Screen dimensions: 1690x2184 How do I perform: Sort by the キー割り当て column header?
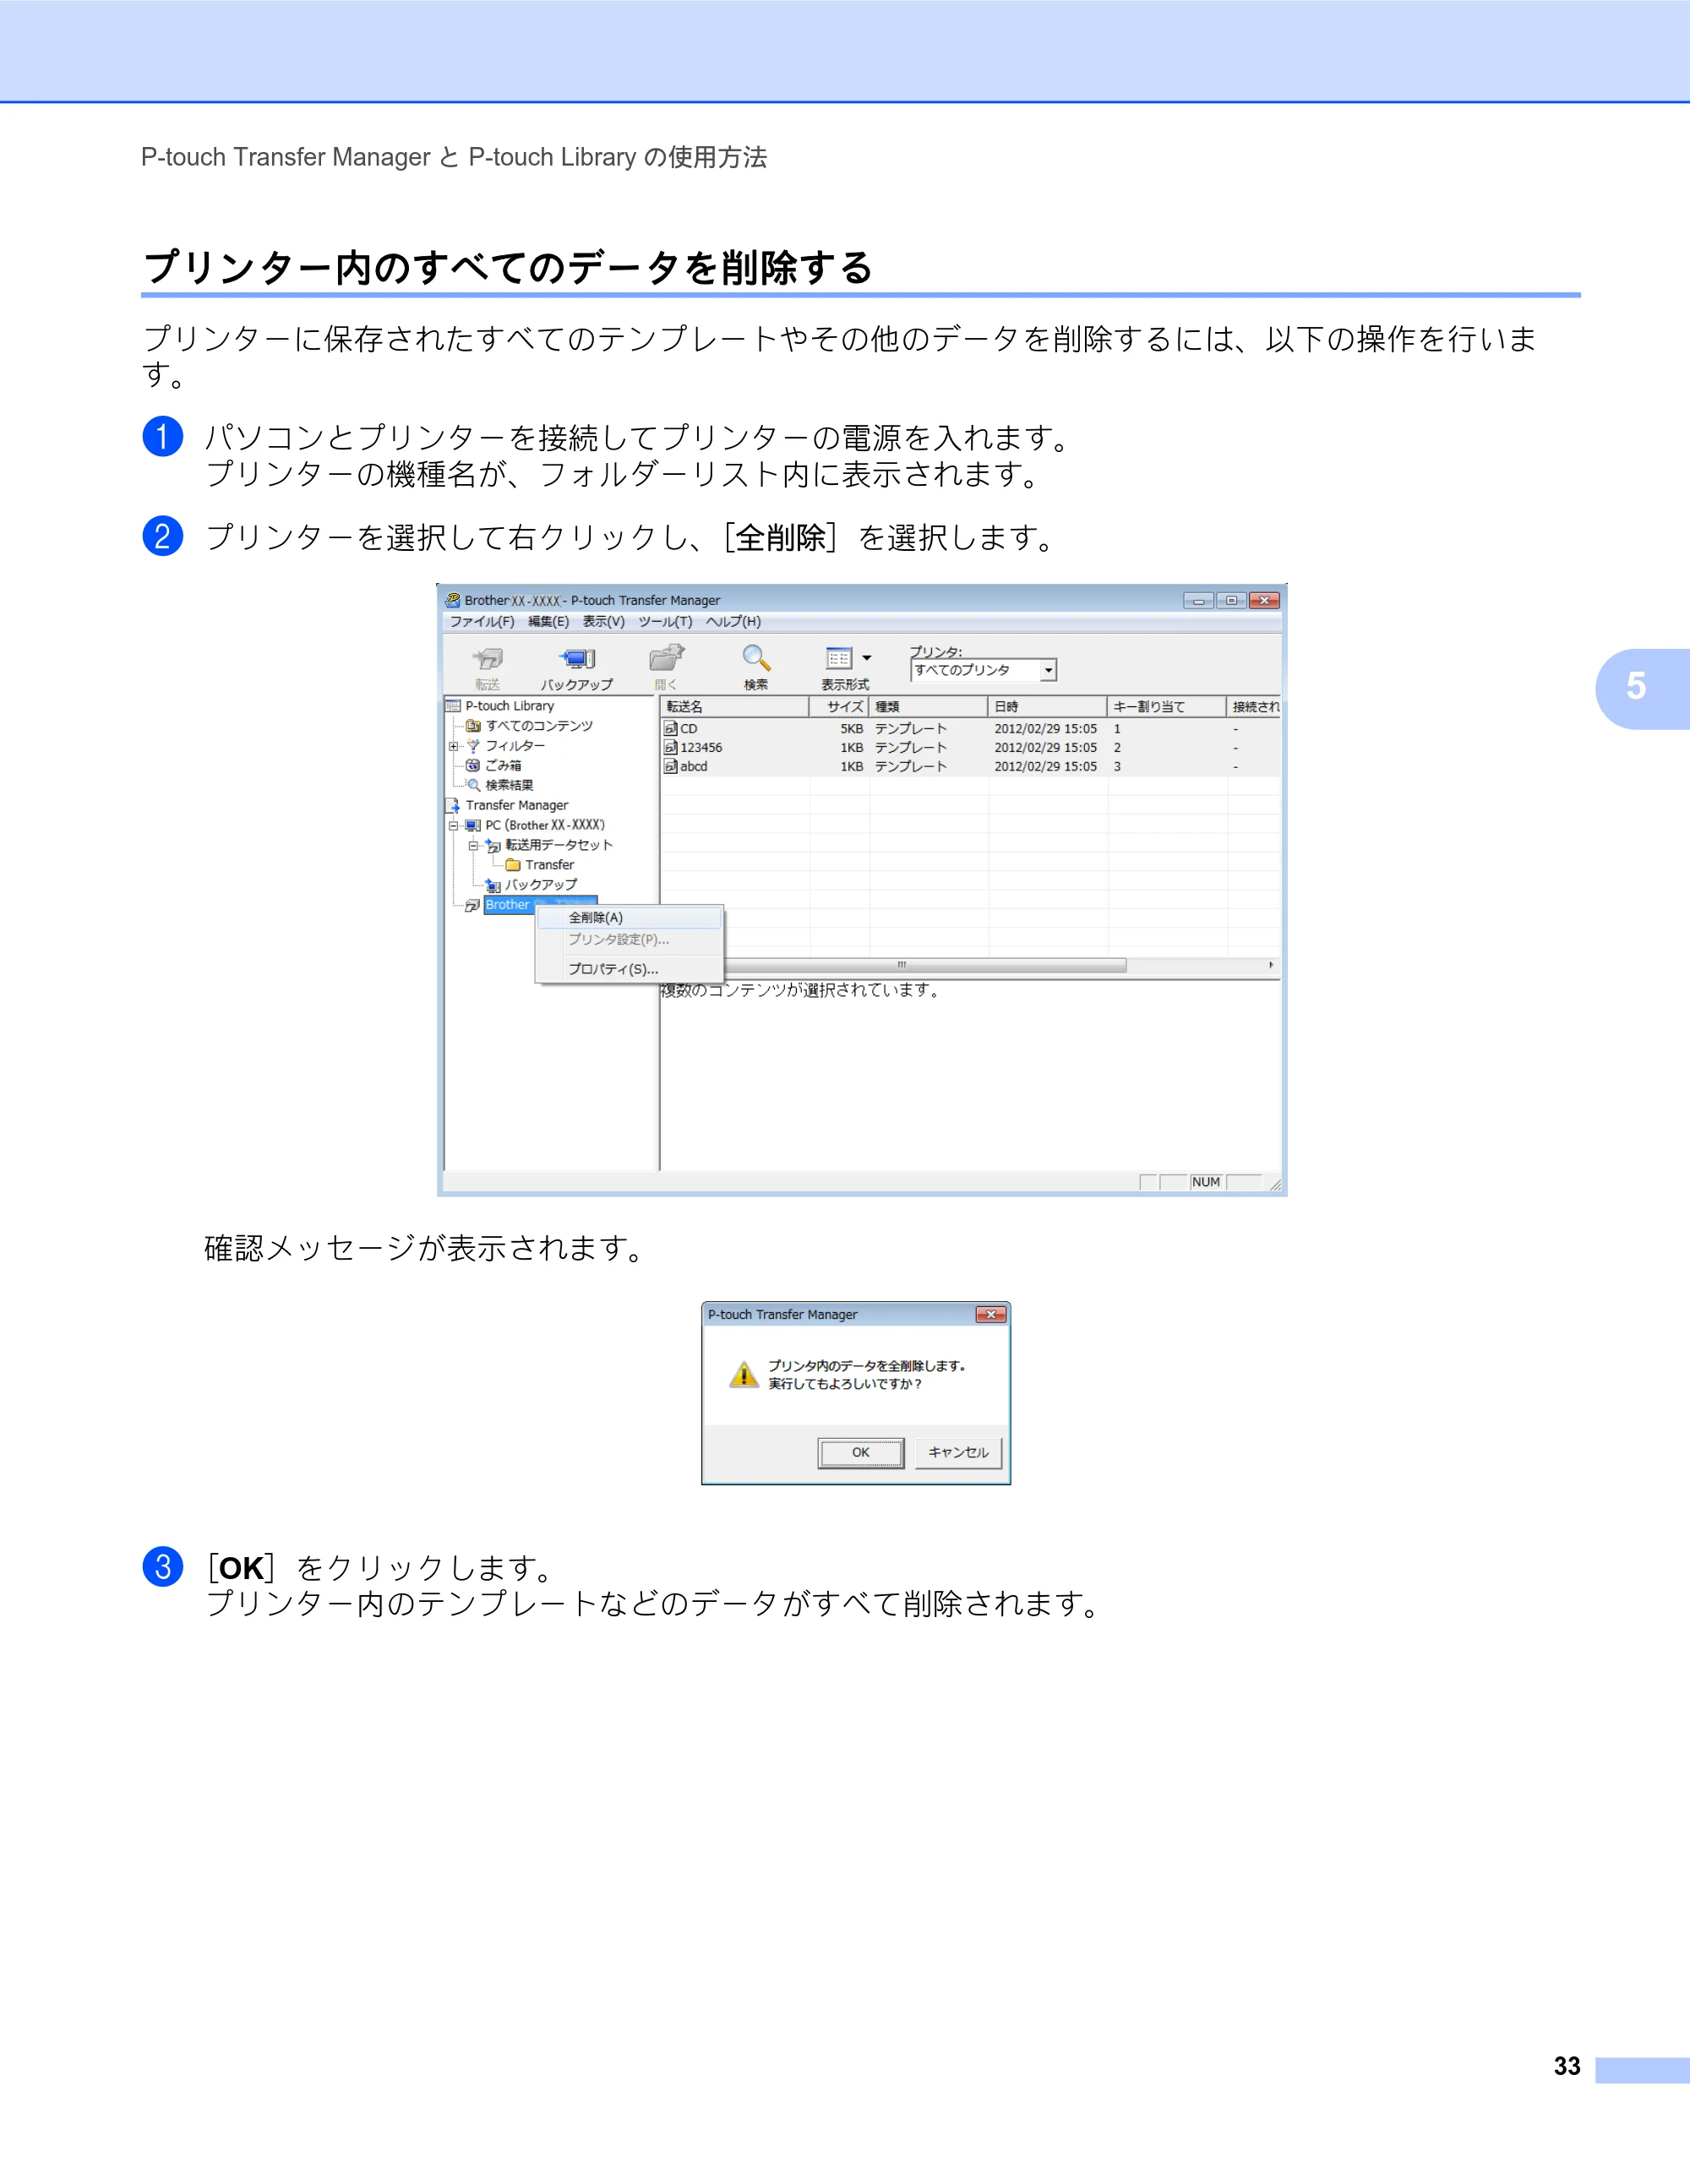(1166, 707)
